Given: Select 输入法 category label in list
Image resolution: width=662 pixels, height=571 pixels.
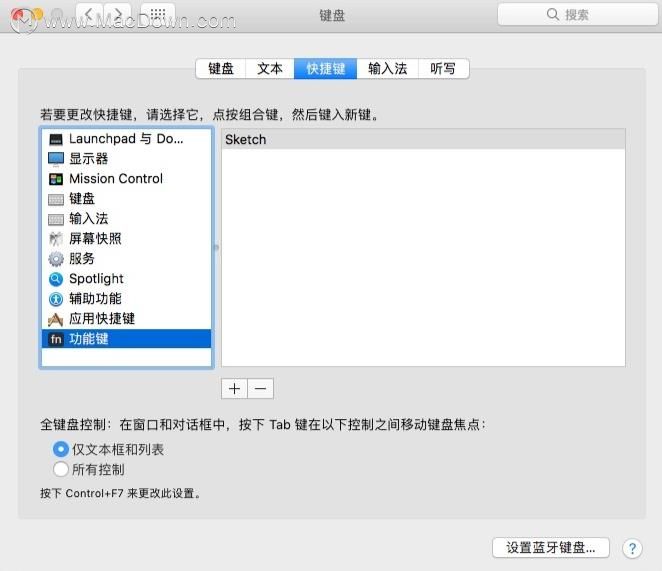Looking at the screenshot, I should click(89, 219).
